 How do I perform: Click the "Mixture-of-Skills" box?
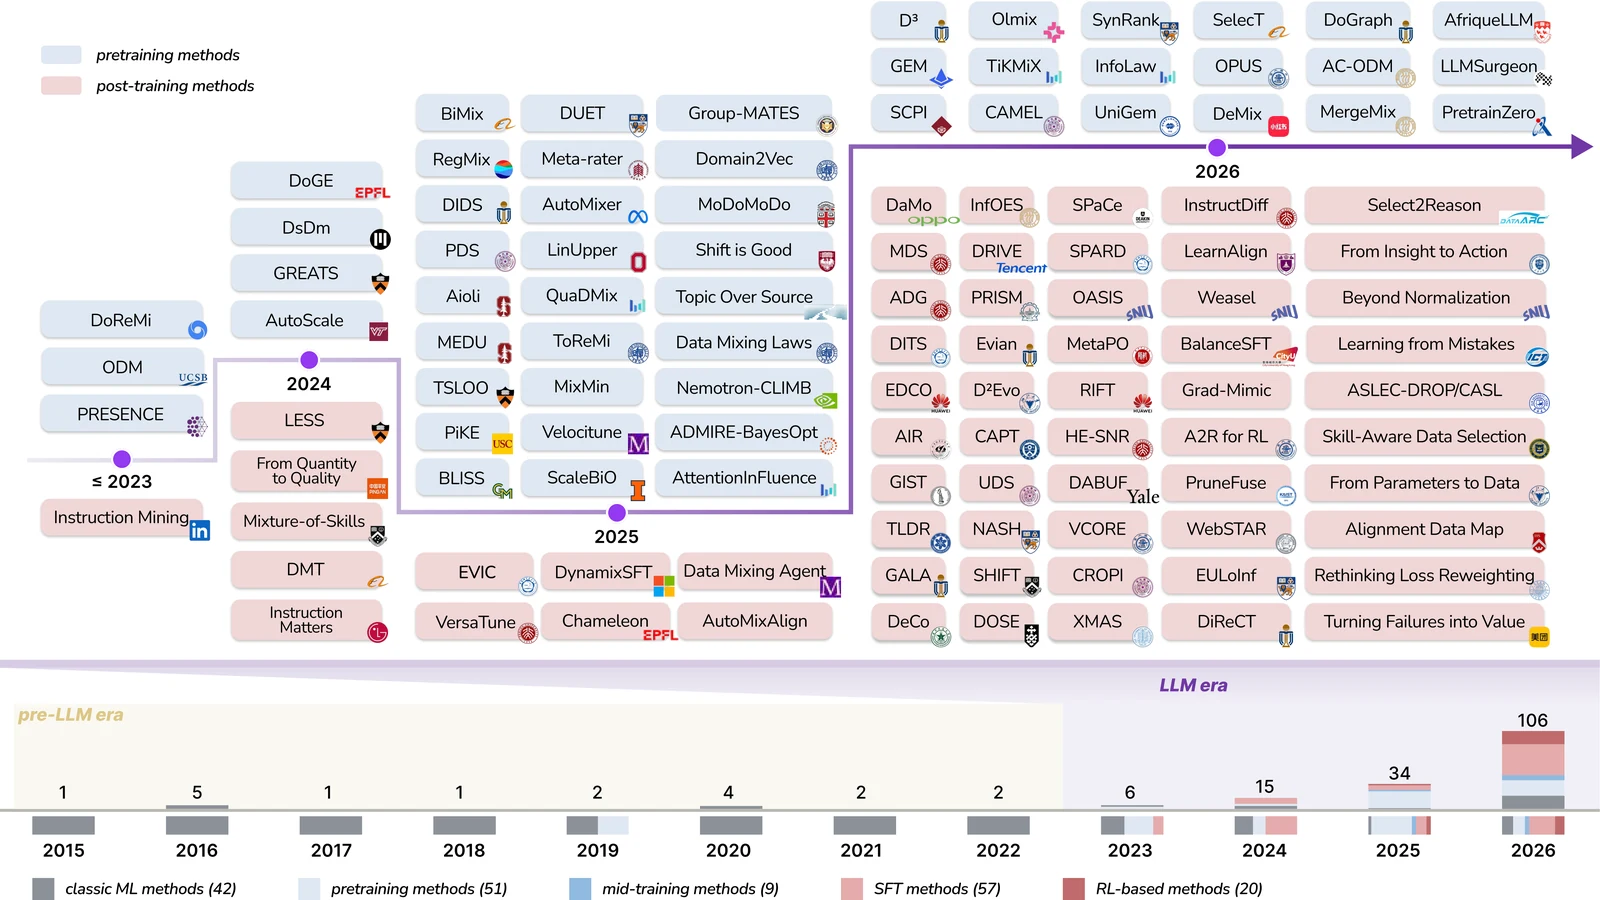305,522
